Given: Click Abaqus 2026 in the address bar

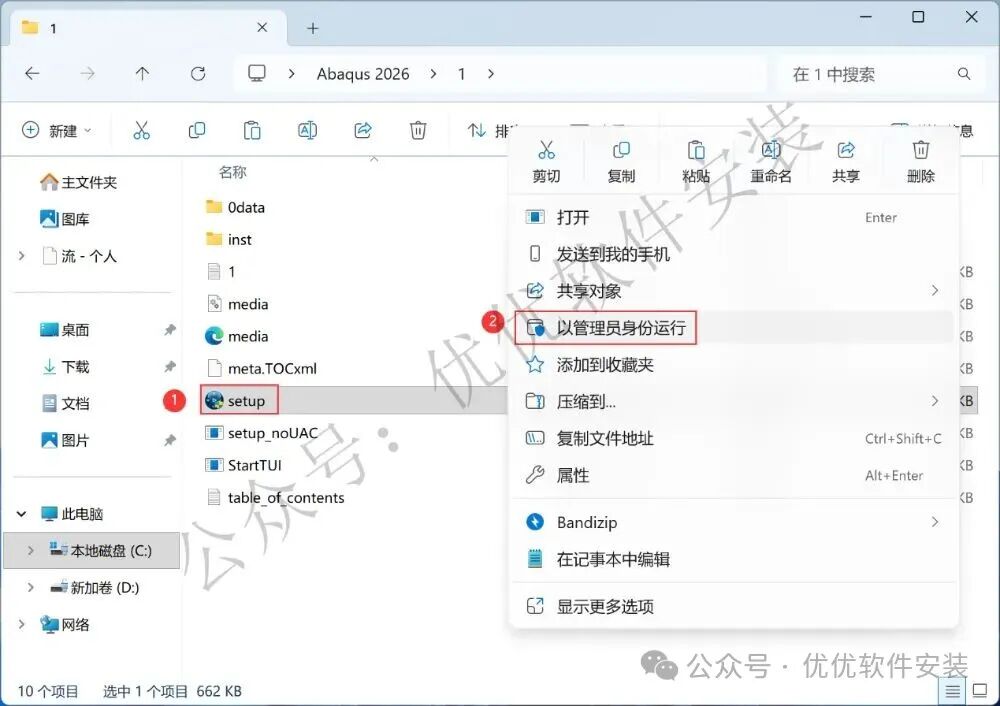Looking at the screenshot, I should point(363,74).
